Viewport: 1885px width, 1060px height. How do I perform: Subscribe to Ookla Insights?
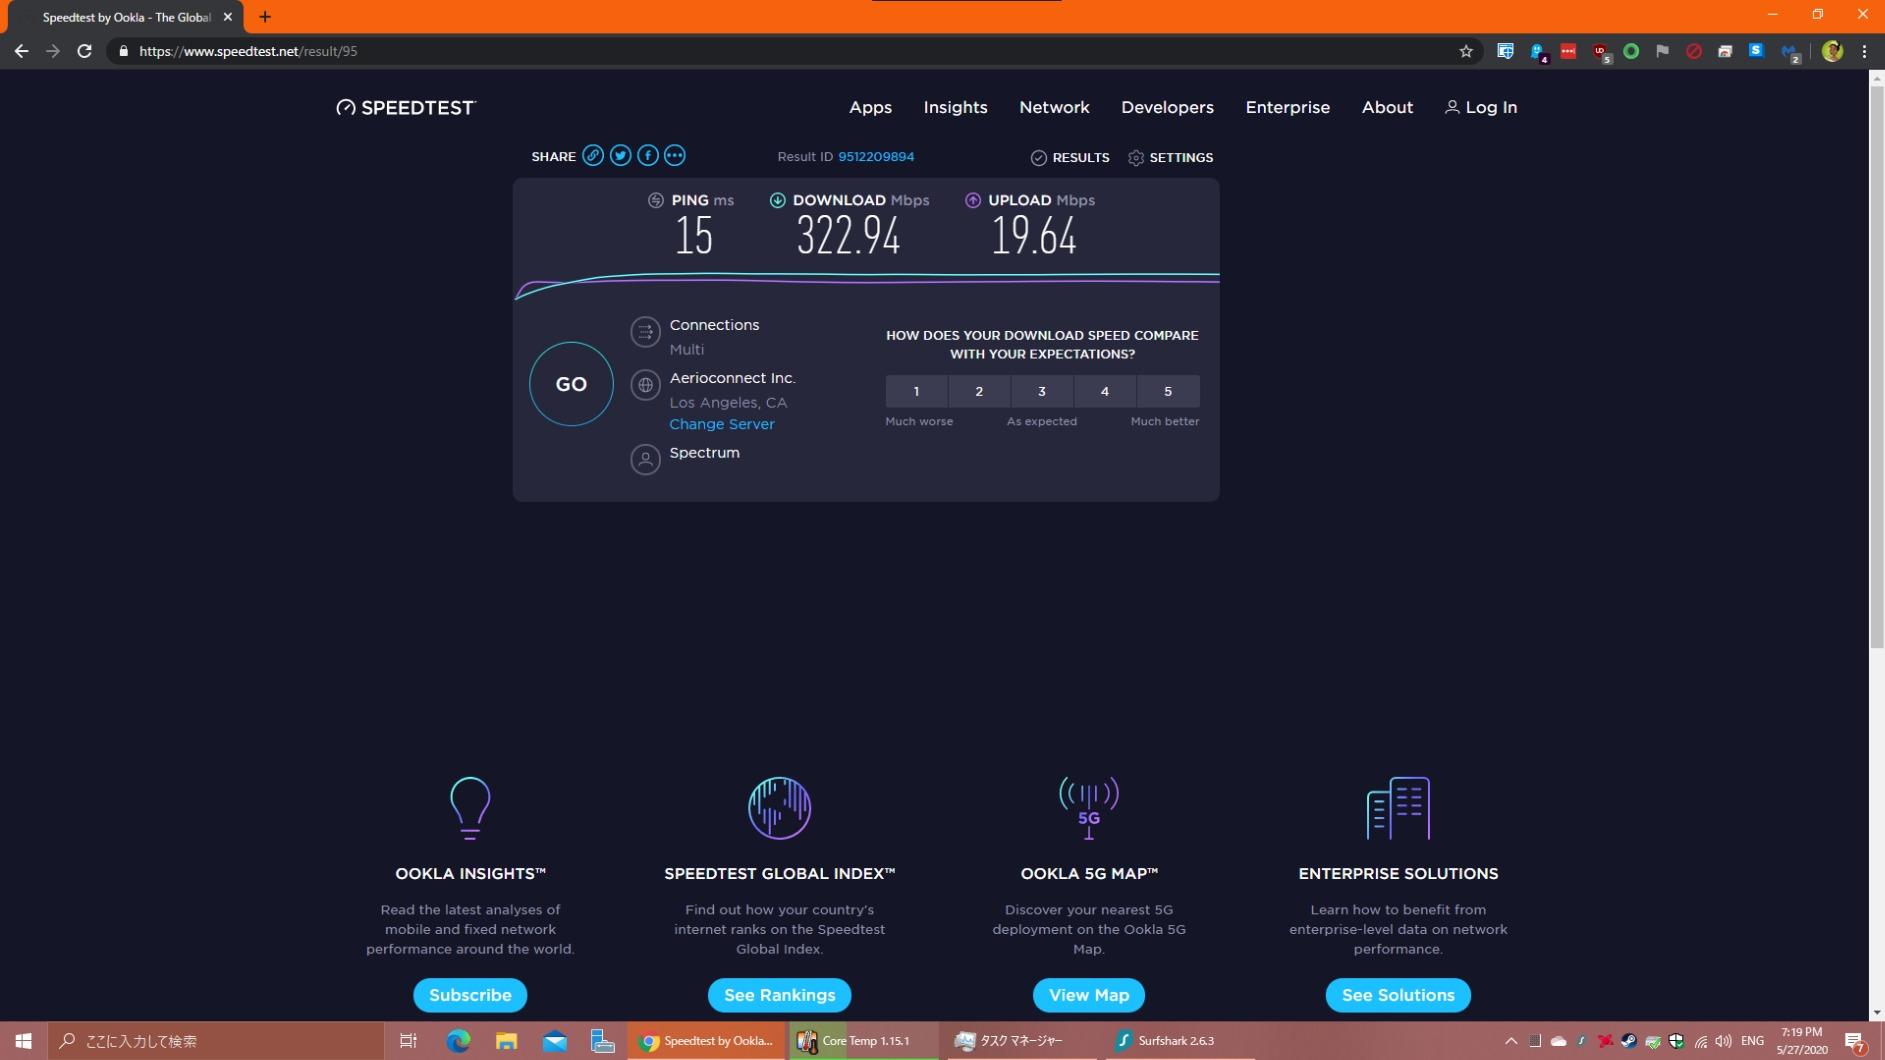point(470,995)
